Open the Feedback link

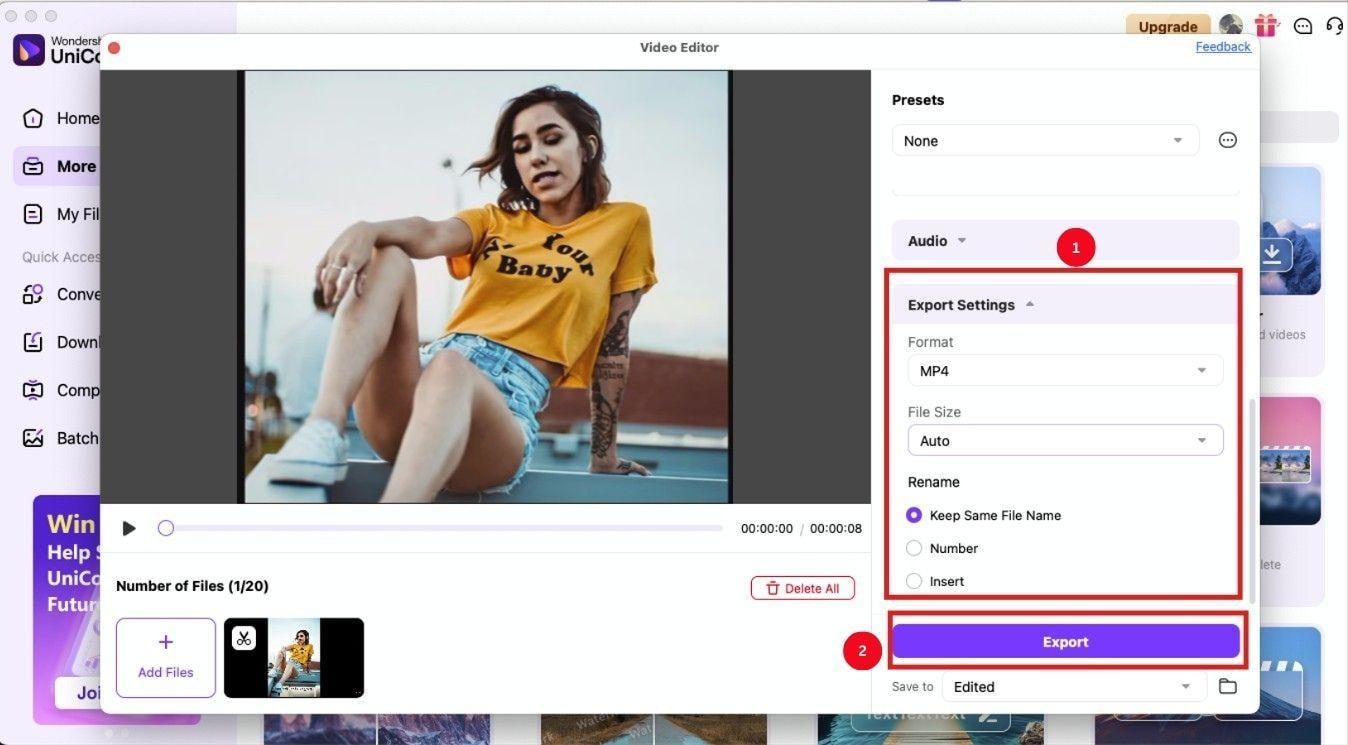[1223, 47]
